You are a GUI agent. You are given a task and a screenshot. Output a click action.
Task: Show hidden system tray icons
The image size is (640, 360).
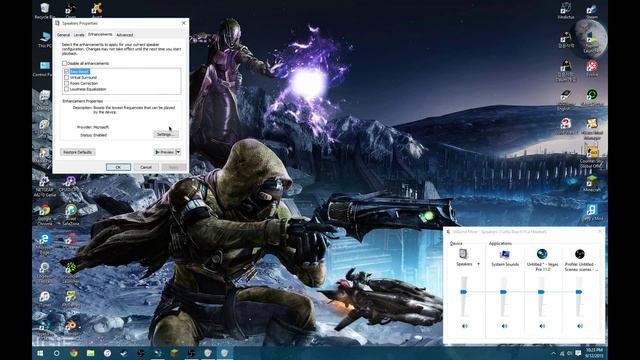click(553, 353)
